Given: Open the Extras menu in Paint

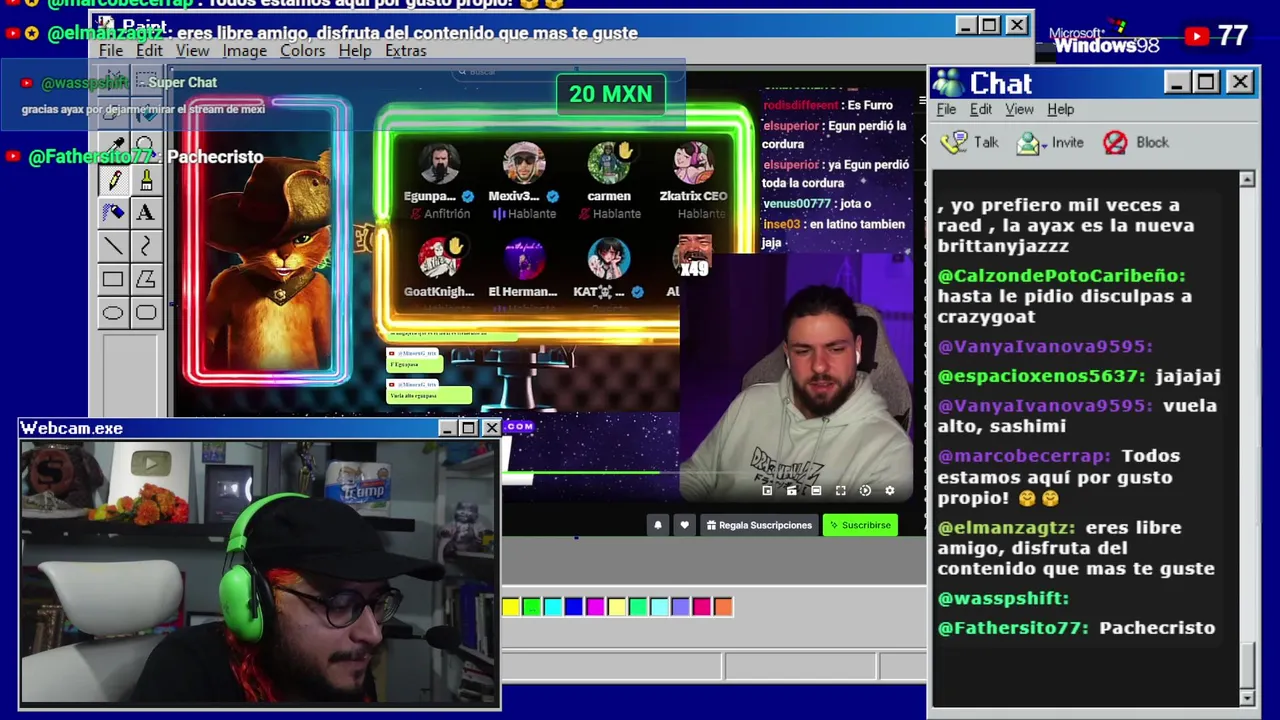Looking at the screenshot, I should click(405, 51).
